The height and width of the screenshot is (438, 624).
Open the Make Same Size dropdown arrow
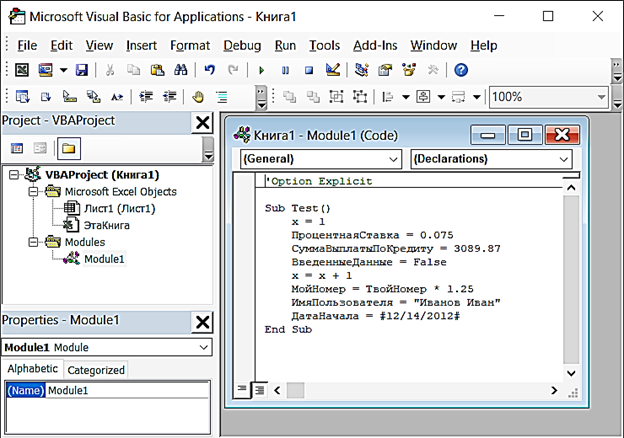[x=477, y=97]
